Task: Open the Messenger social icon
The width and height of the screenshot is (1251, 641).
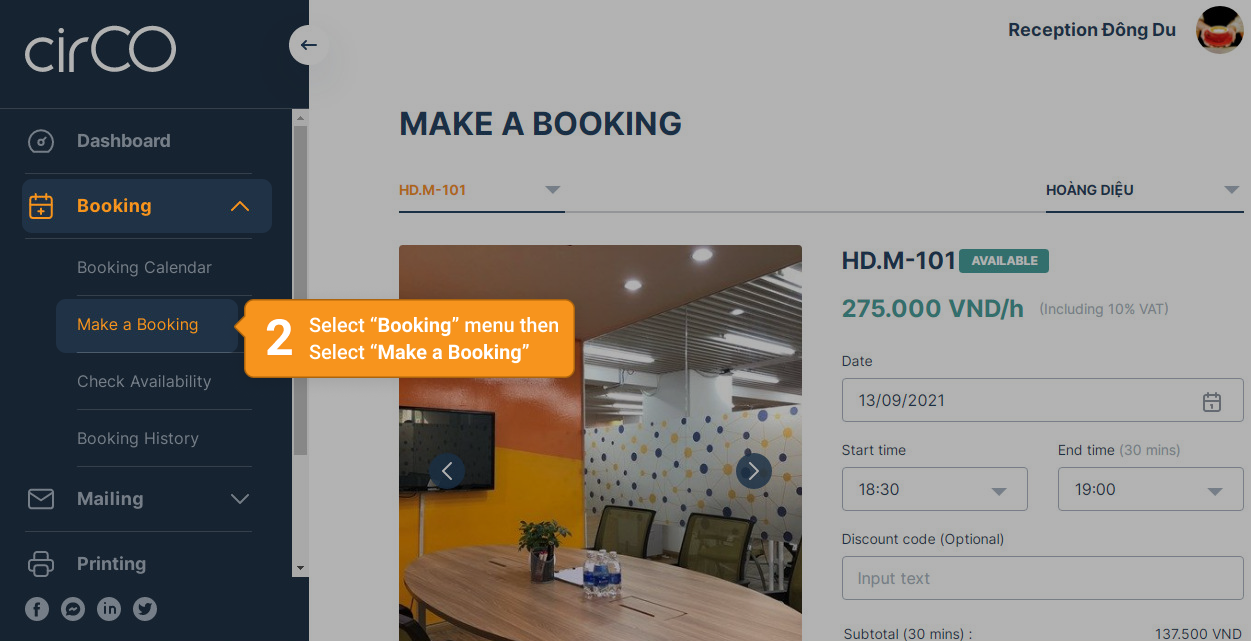Action: click(73, 608)
